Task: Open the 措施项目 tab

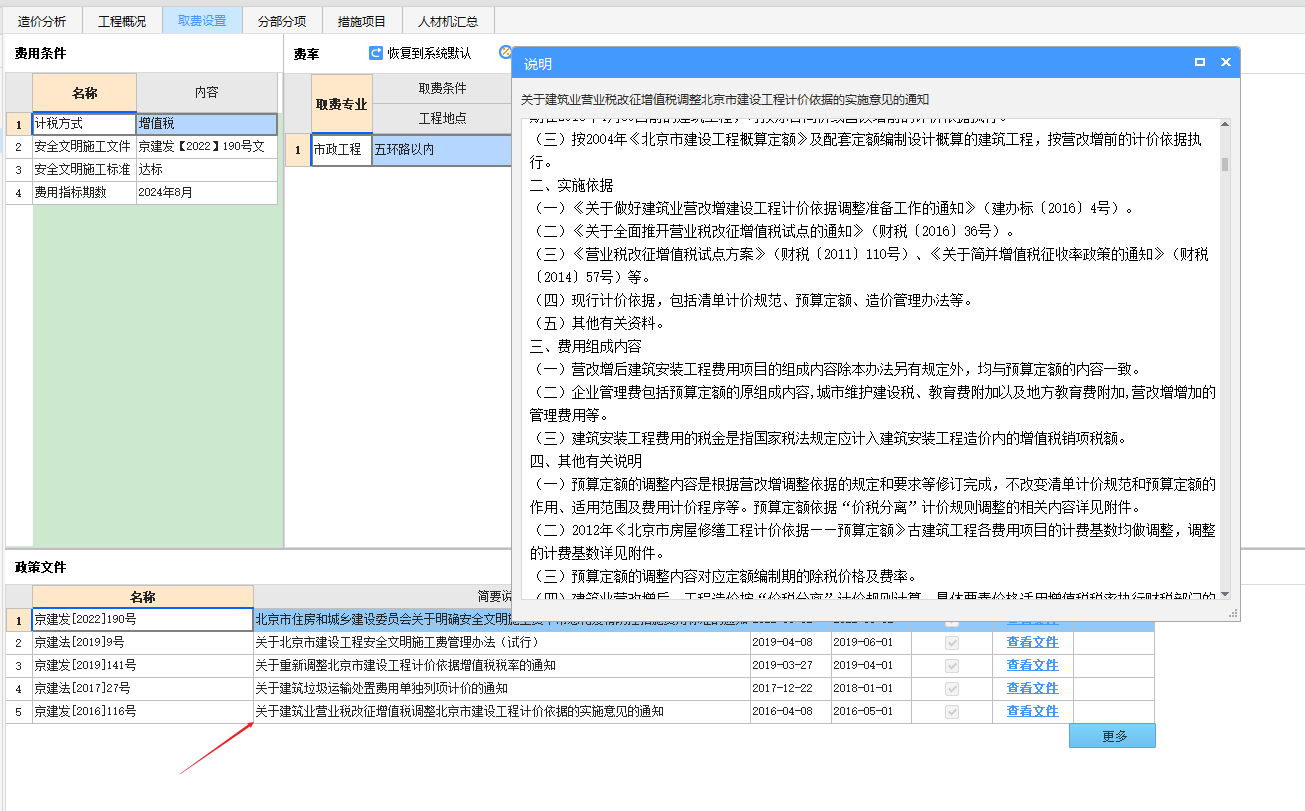Action: [x=362, y=21]
